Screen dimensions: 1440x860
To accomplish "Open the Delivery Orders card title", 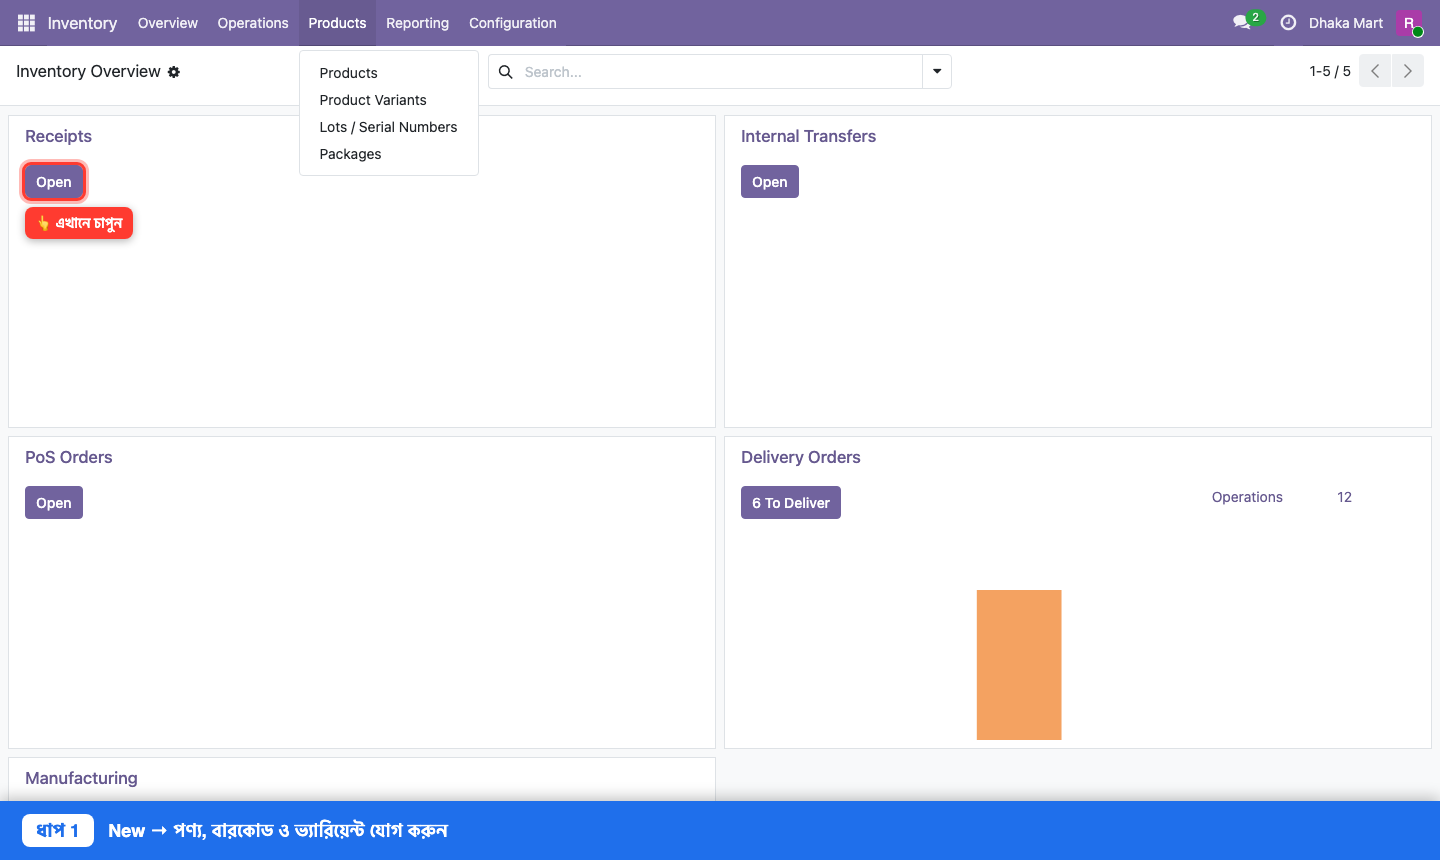I will (801, 457).
